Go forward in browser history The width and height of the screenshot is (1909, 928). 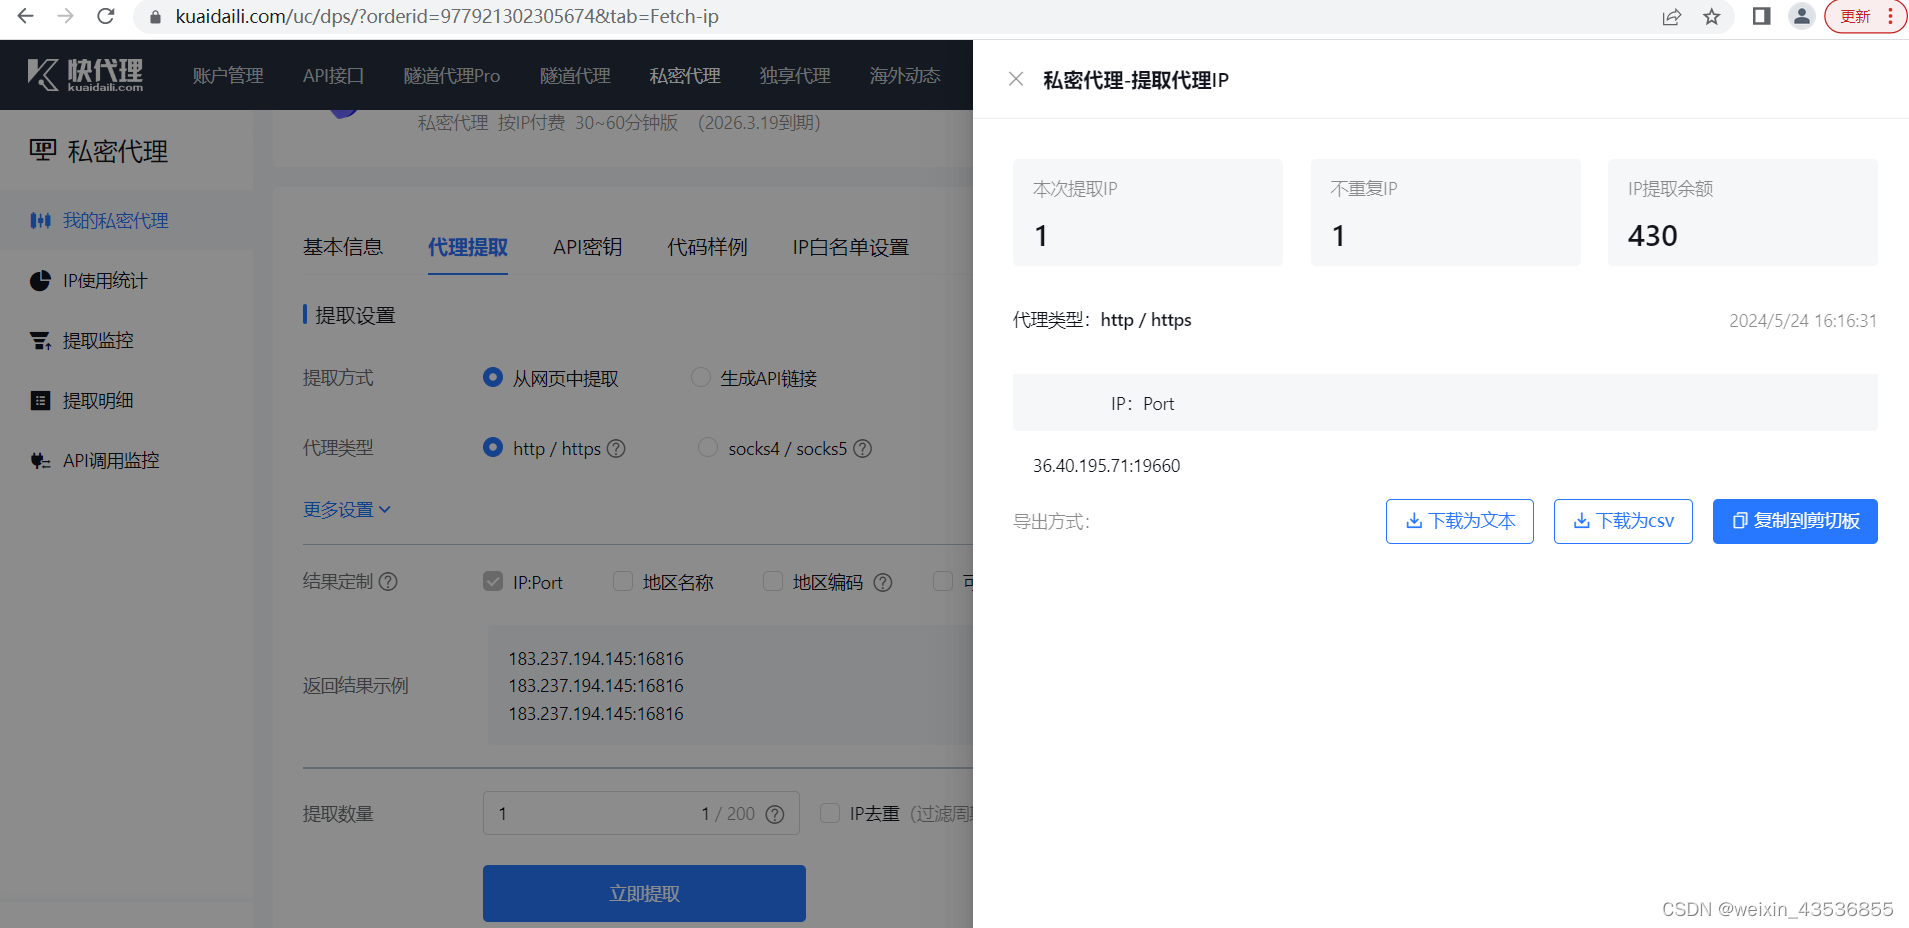click(66, 16)
